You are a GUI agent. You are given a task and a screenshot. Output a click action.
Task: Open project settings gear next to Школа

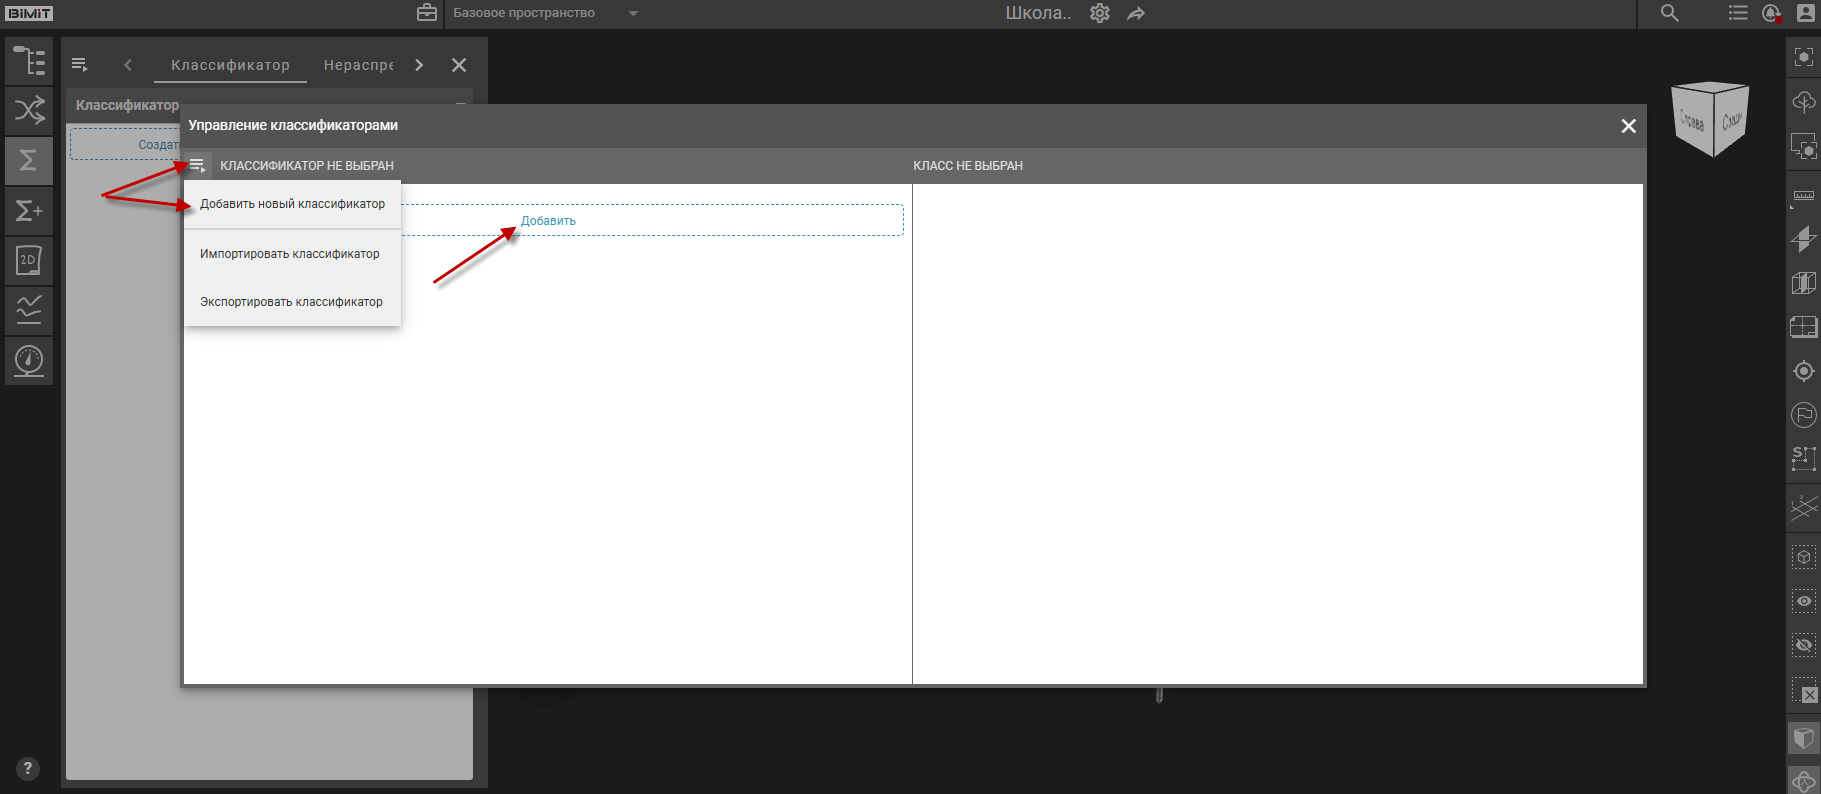point(1099,13)
